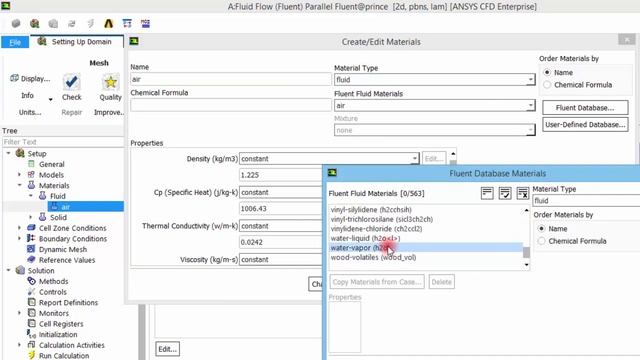This screenshot has height=360, width=640.
Task: Collapse the Materials tree node
Action: [x=19, y=185]
